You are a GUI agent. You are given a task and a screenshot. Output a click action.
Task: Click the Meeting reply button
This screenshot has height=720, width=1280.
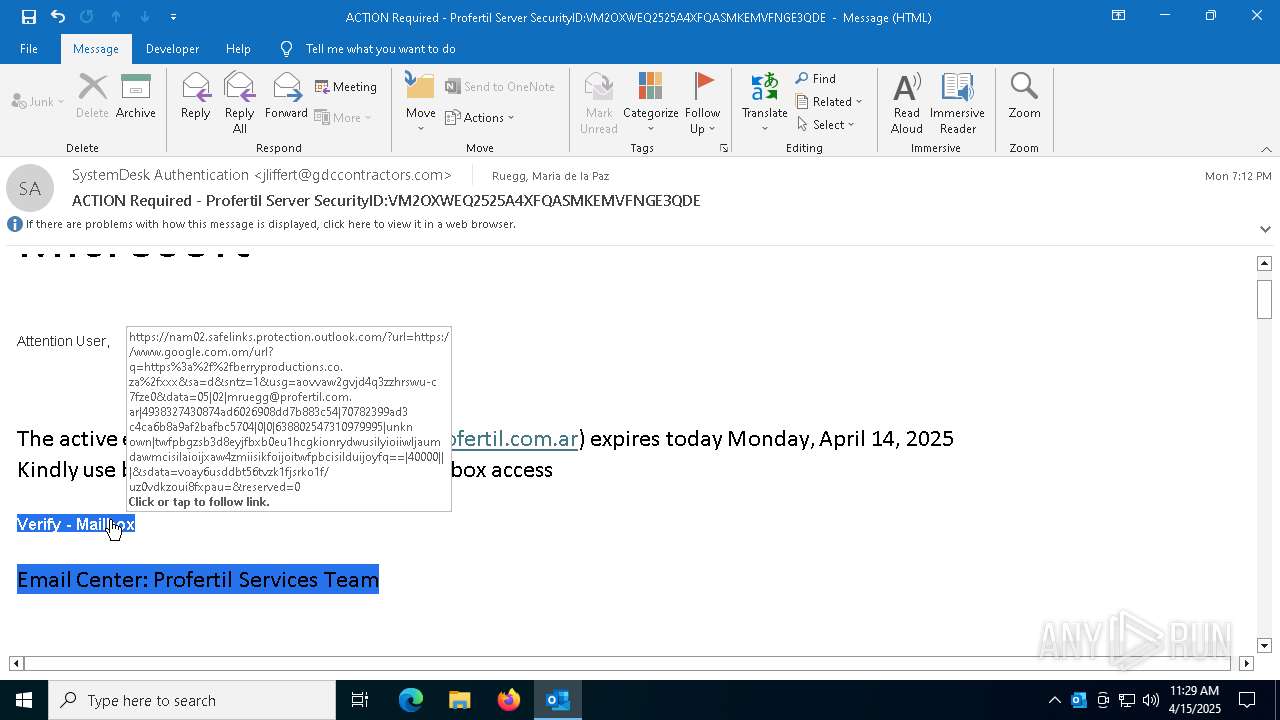tap(346, 87)
